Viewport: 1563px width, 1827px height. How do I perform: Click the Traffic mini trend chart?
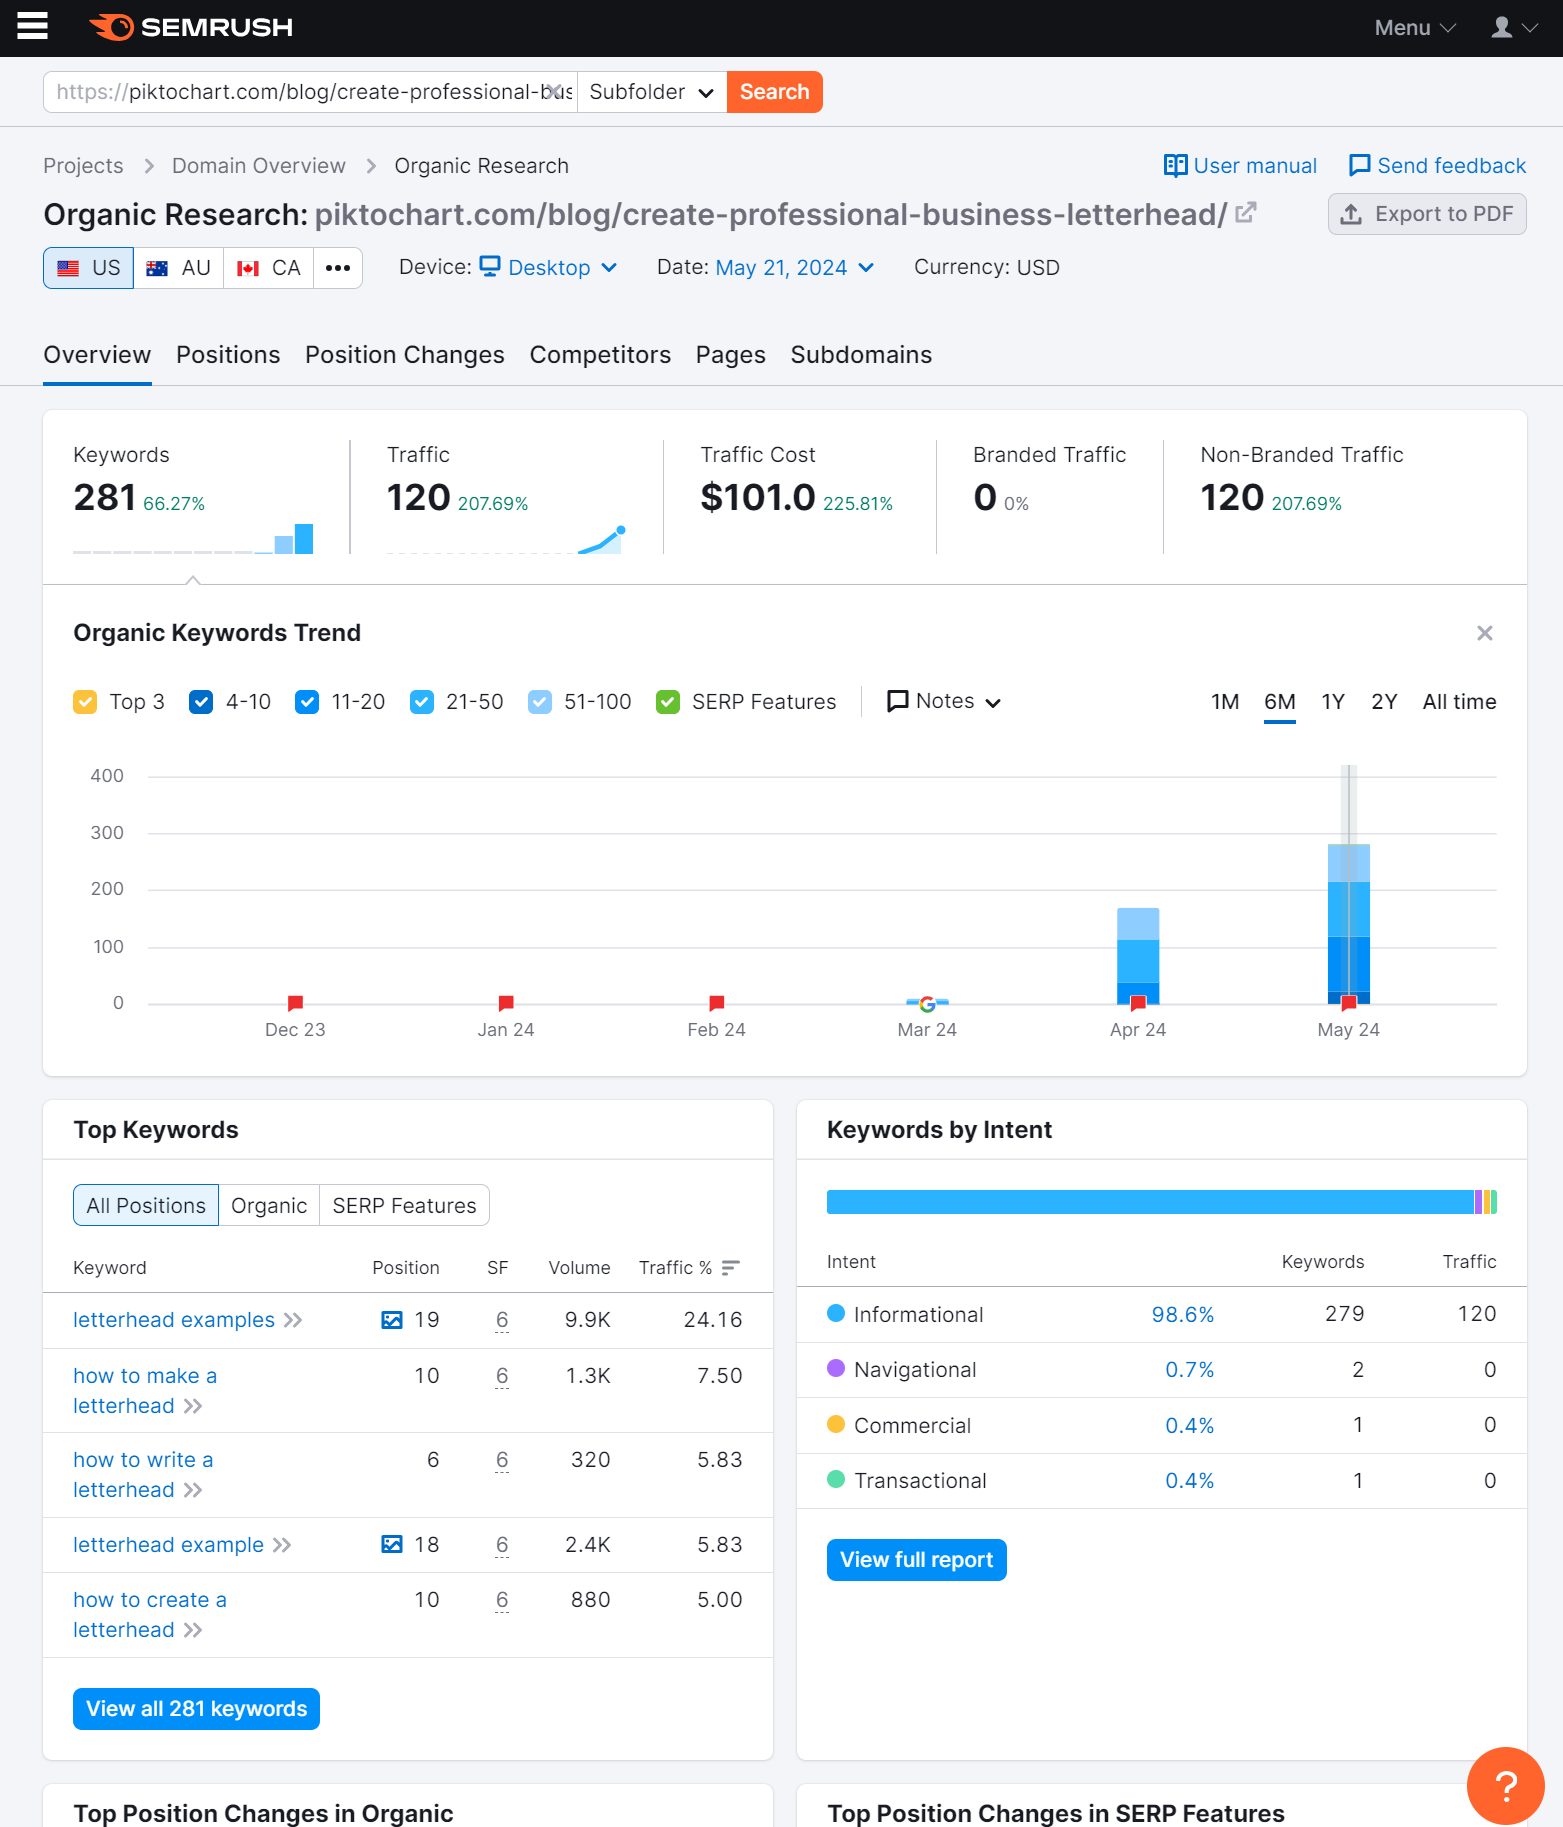506,538
